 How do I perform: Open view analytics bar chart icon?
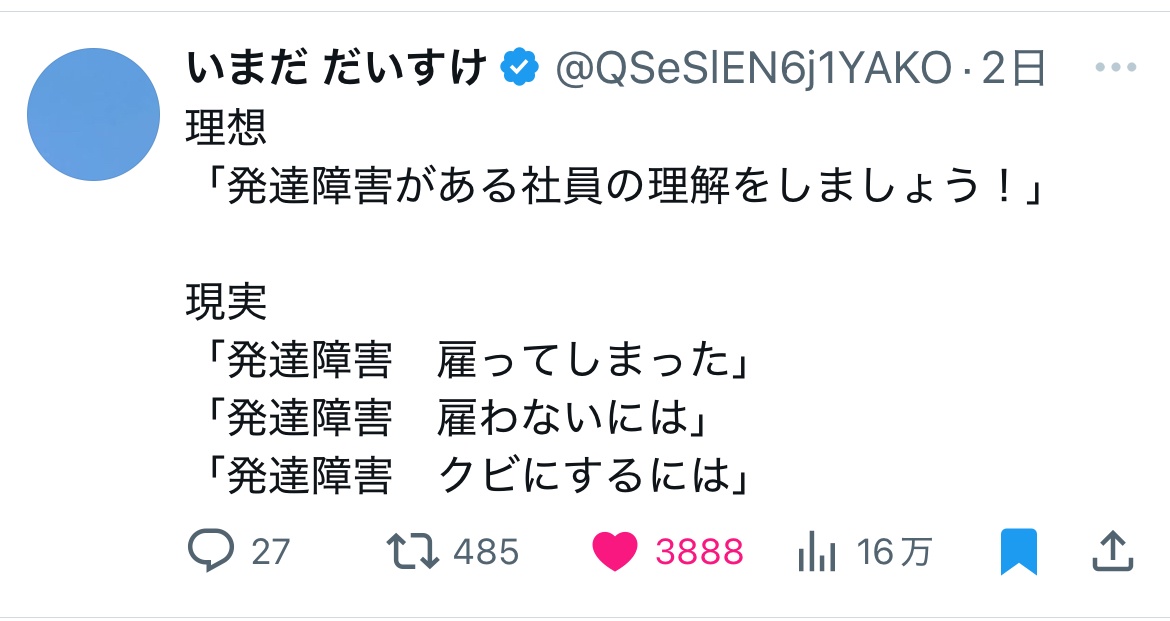[817, 551]
